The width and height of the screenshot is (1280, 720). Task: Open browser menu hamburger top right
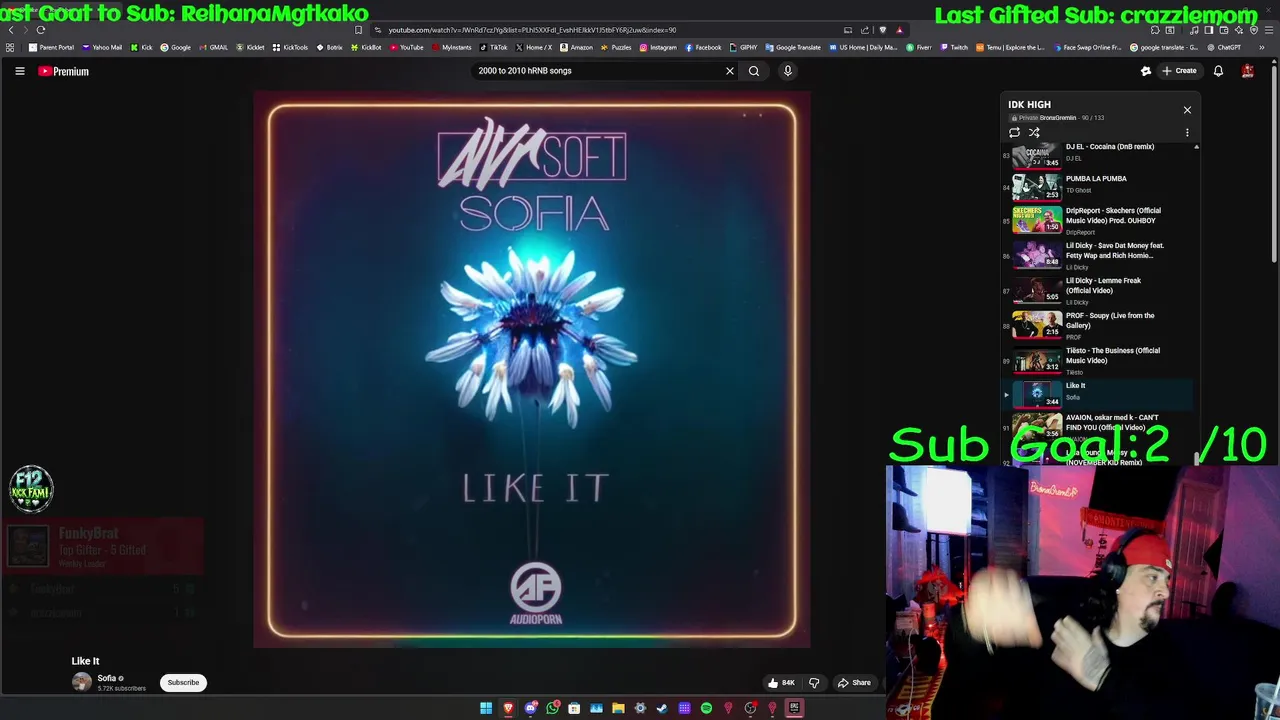click(1269, 30)
